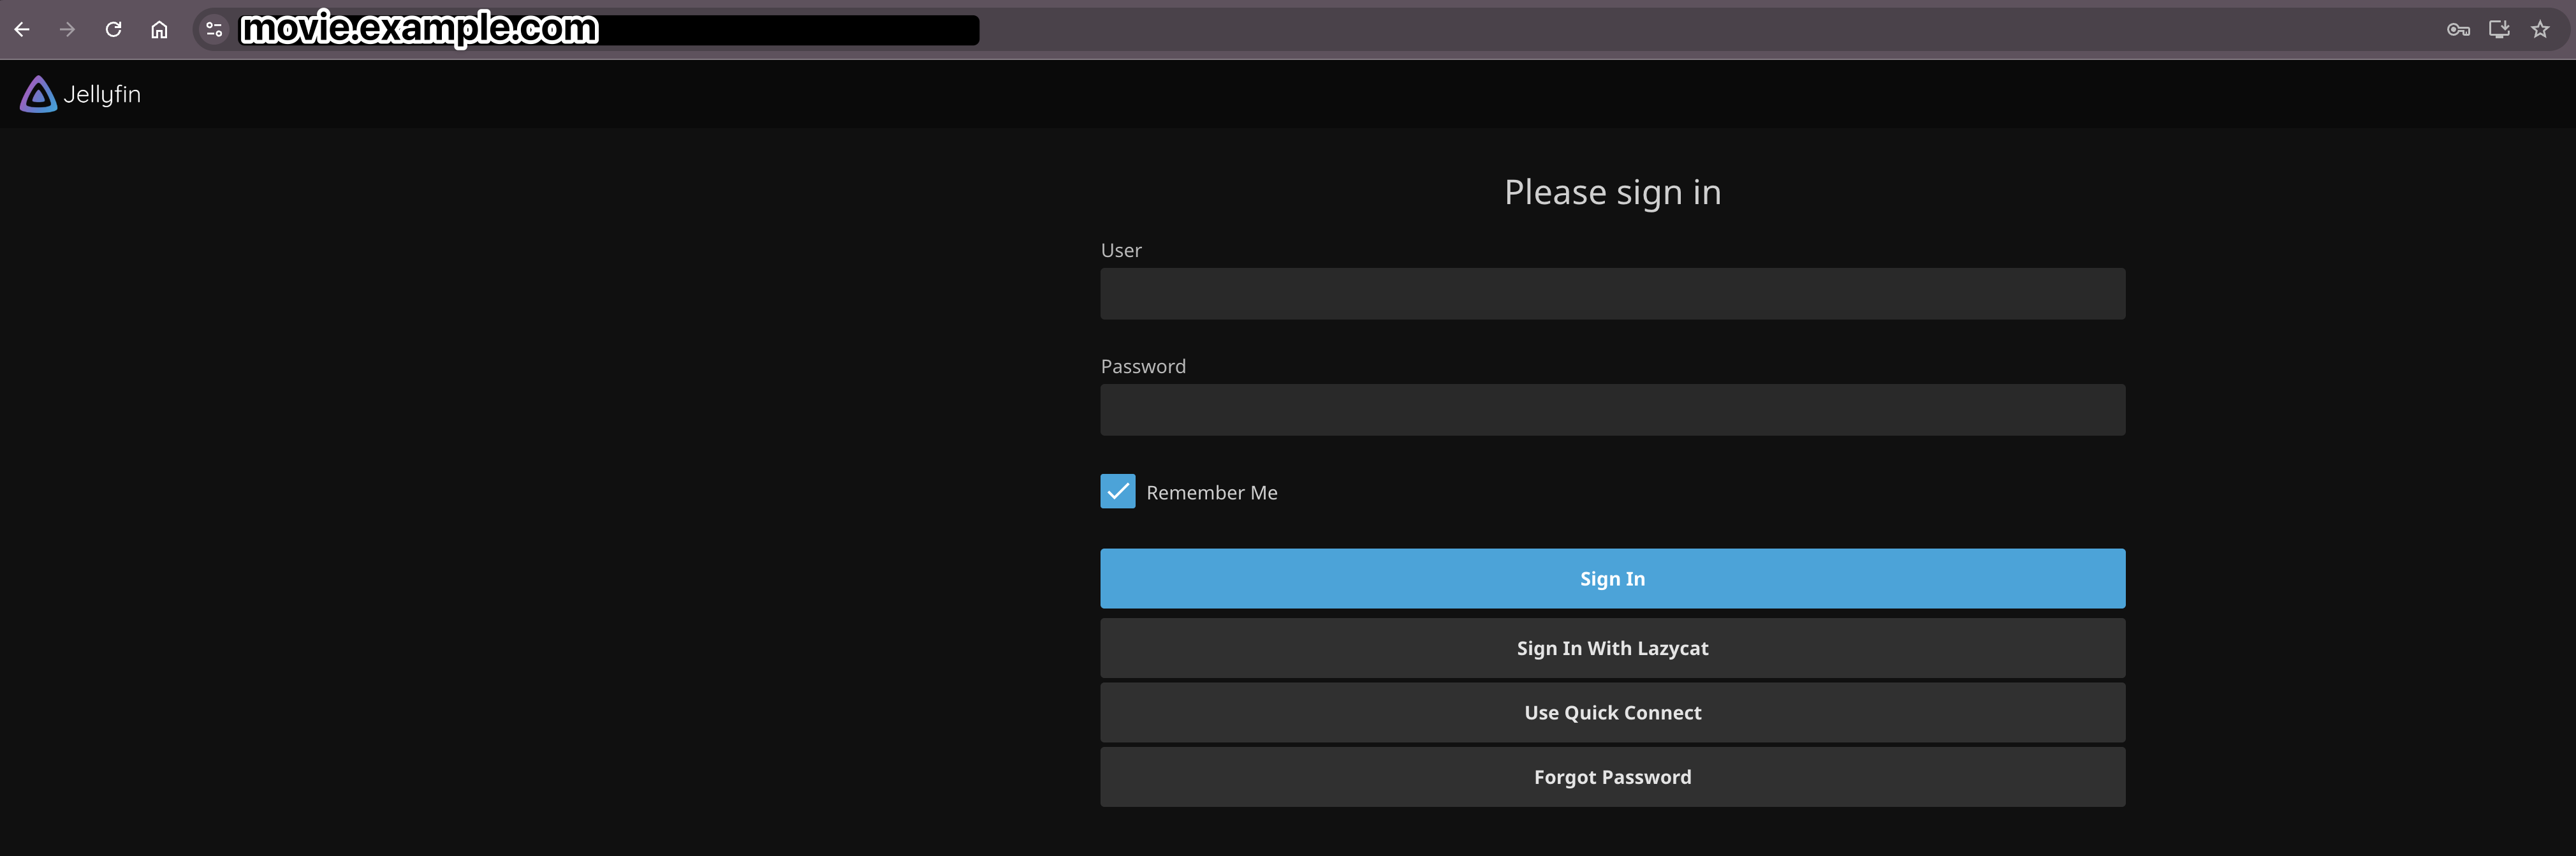Choose Sign In With Lazycat
Screen dimensions: 2576x856
click(1612, 648)
